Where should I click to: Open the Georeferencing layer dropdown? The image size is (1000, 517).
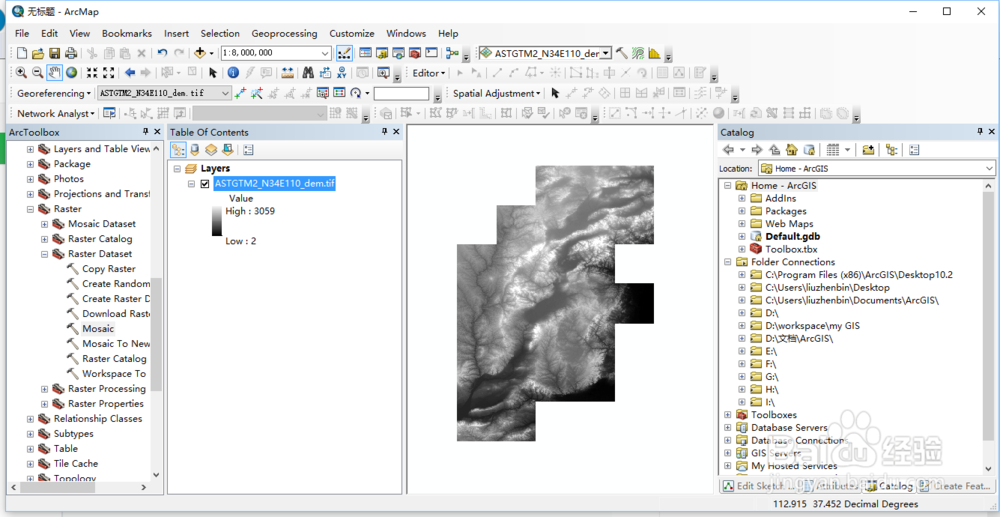(226, 93)
